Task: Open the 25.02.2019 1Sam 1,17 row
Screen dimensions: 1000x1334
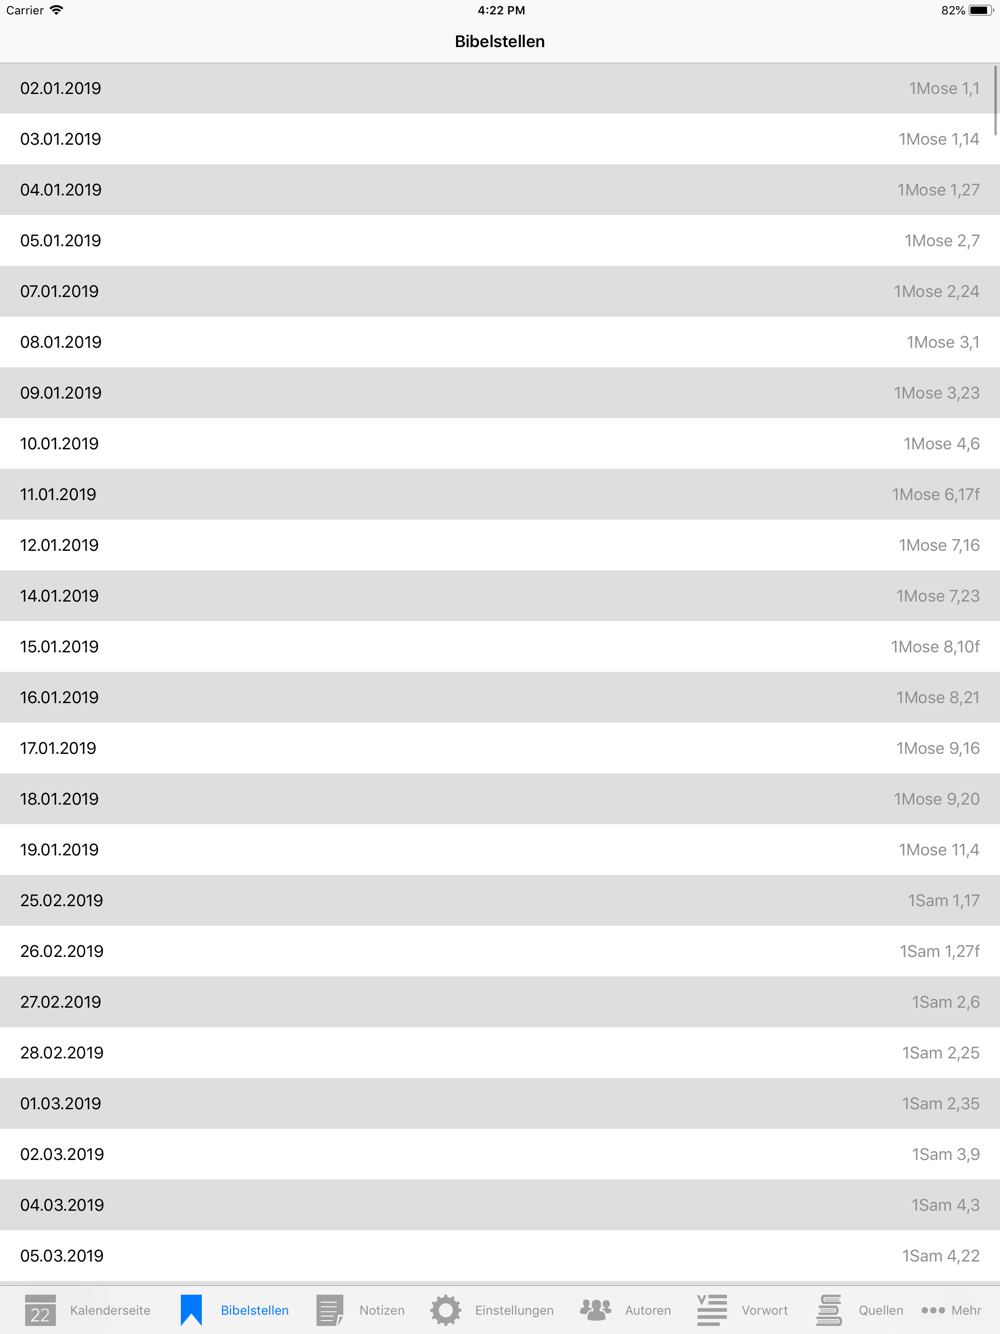Action: 500,900
